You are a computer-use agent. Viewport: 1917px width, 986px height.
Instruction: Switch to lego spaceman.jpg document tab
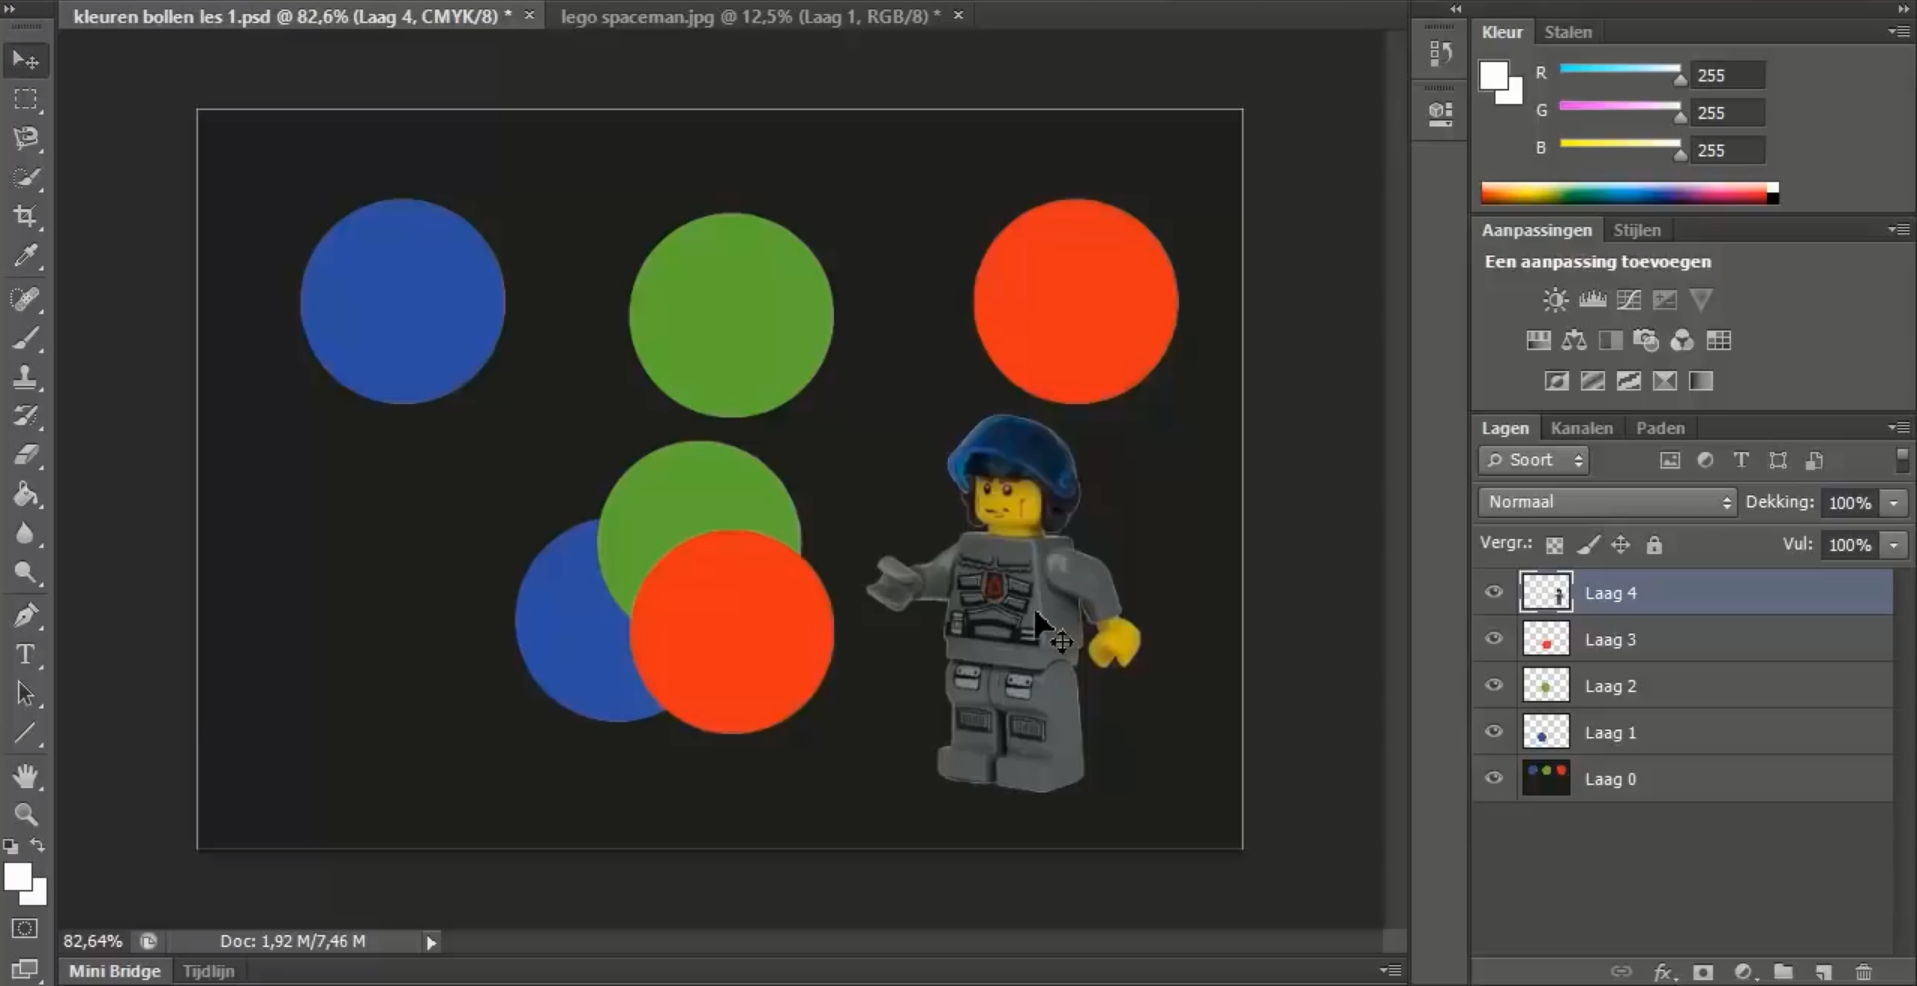pyautogui.click(x=750, y=16)
